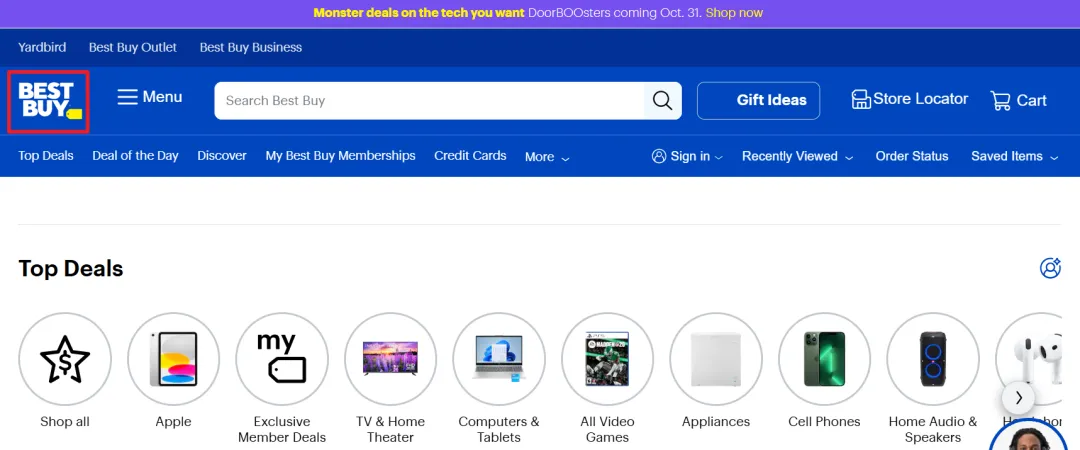Screen dimensions: 1080x450
Task: Open Deal of the Day
Action: click(x=135, y=156)
